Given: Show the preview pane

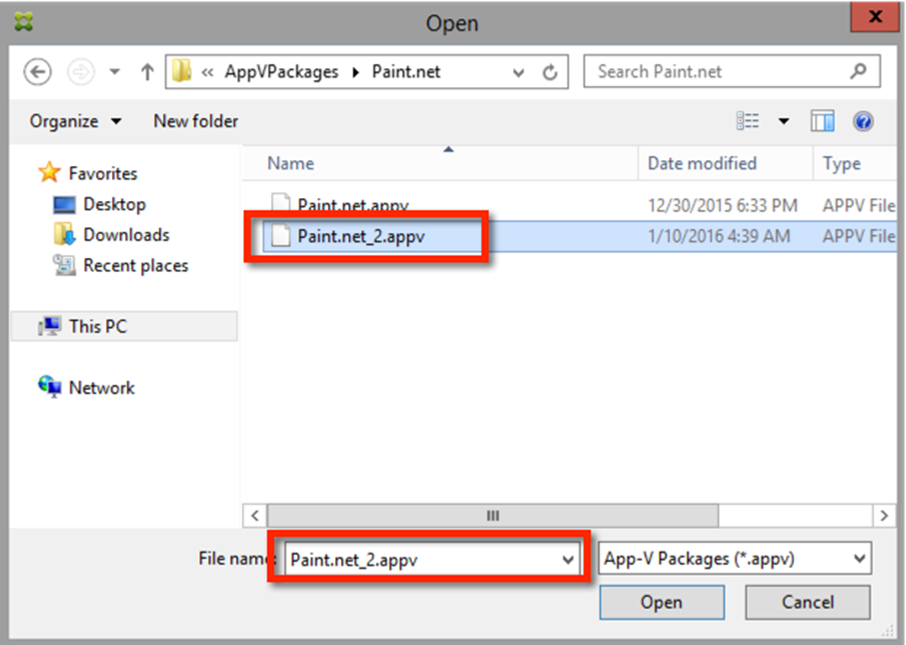Looking at the screenshot, I should (822, 121).
